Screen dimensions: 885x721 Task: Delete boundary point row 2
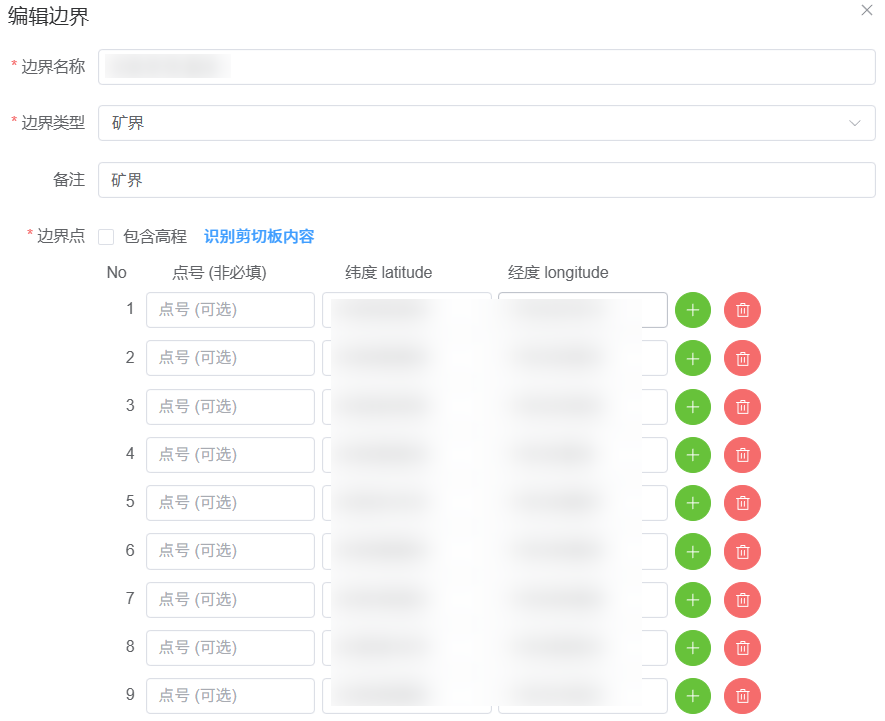[x=742, y=358]
